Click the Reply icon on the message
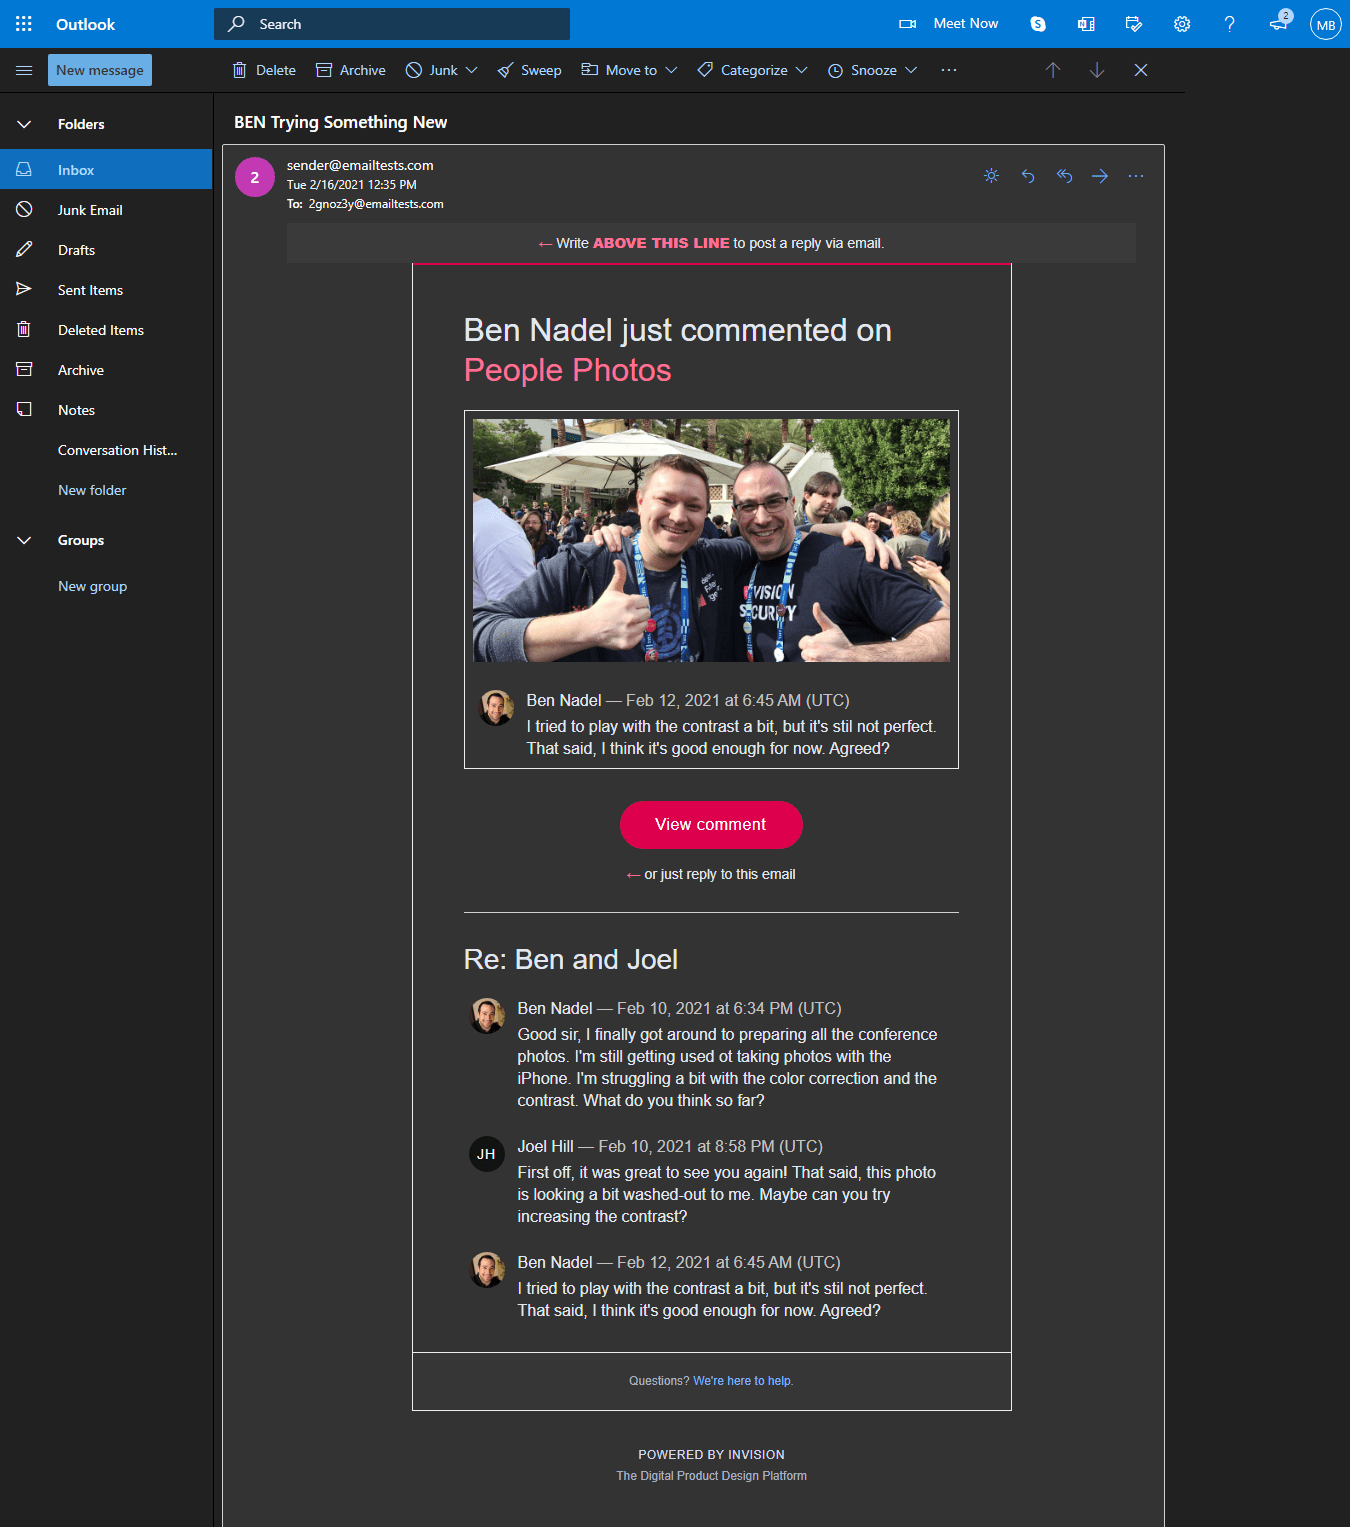The width and height of the screenshot is (1350, 1527). [x=1028, y=176]
